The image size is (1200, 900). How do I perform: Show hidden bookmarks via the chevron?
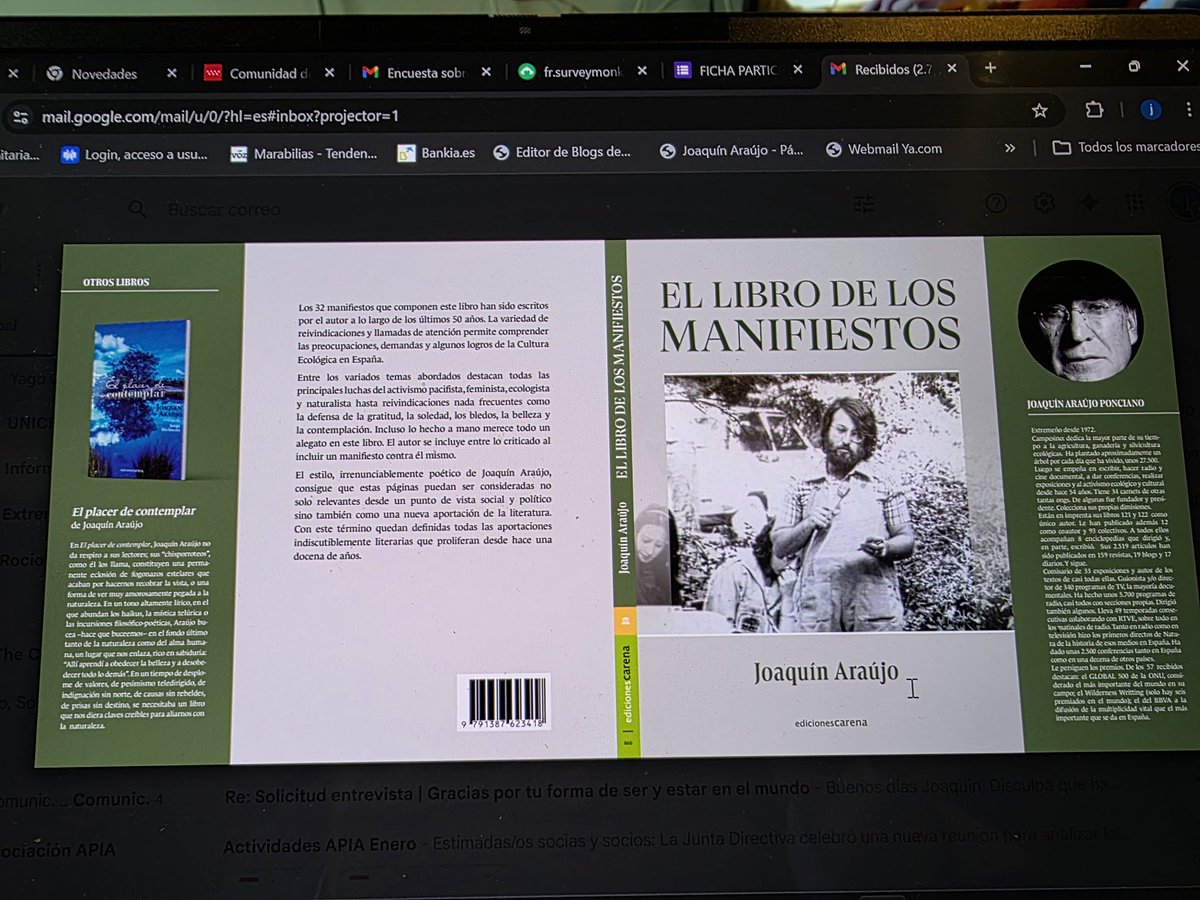(1011, 148)
